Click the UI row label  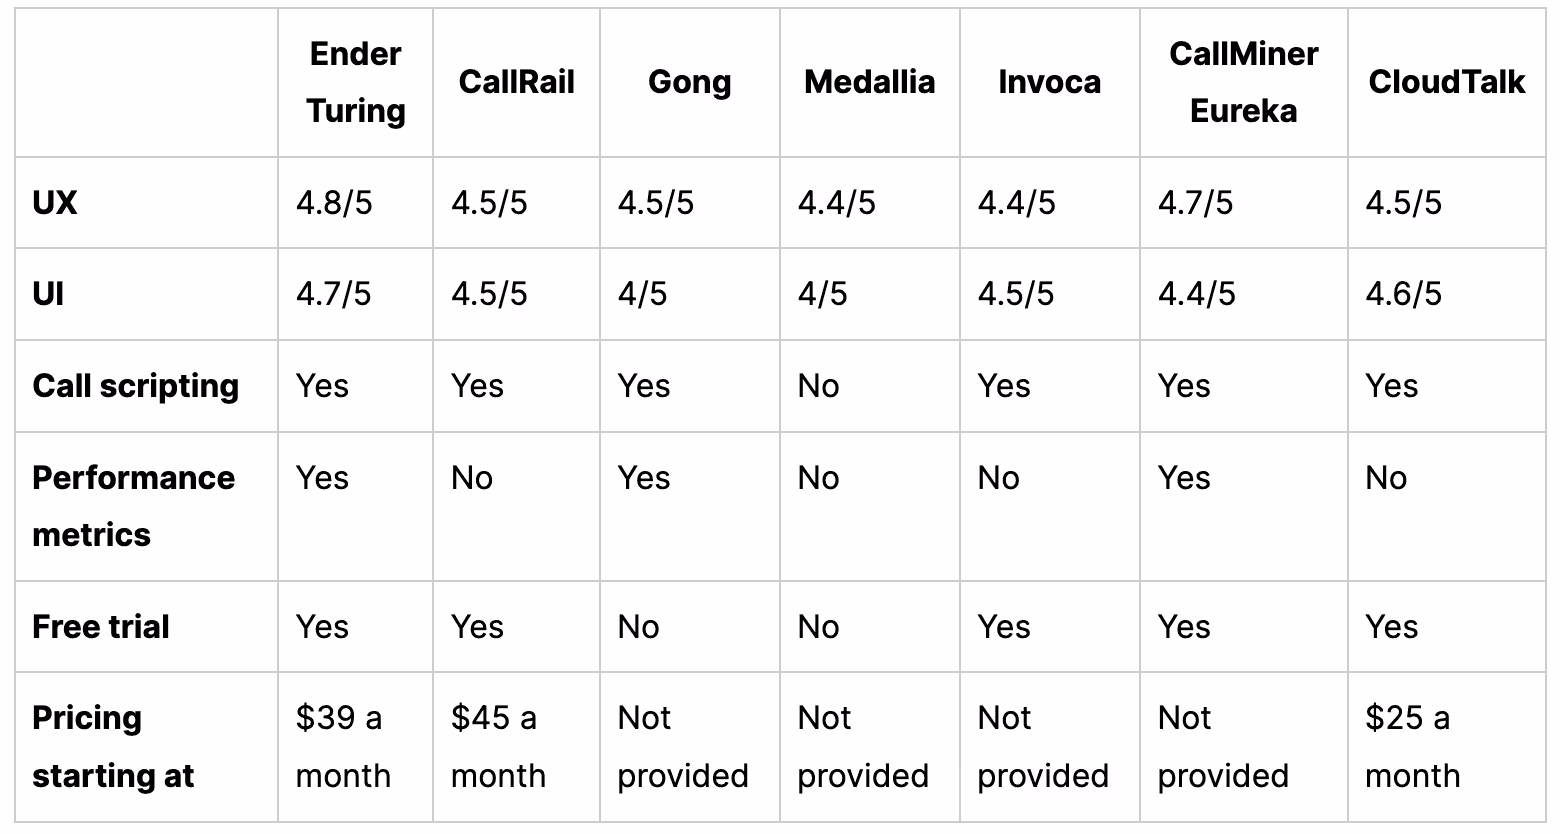[x=48, y=294]
